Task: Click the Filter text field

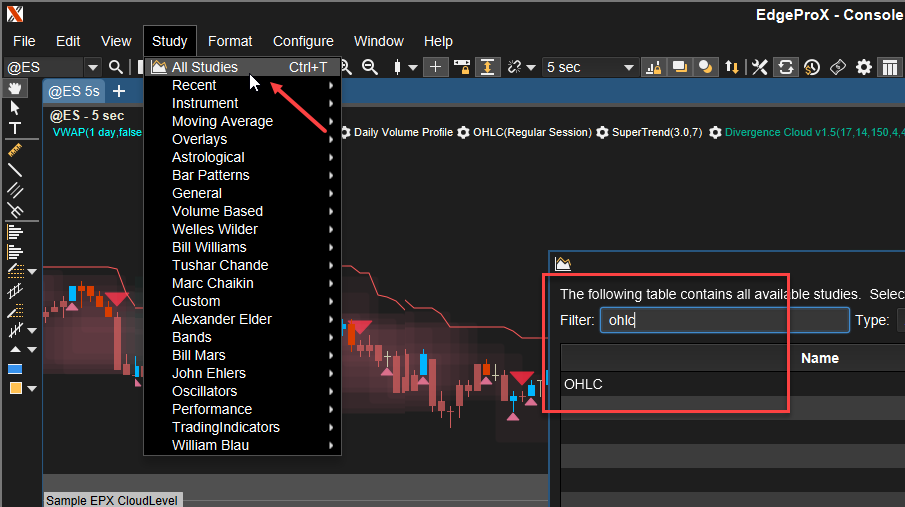Action: click(x=724, y=320)
